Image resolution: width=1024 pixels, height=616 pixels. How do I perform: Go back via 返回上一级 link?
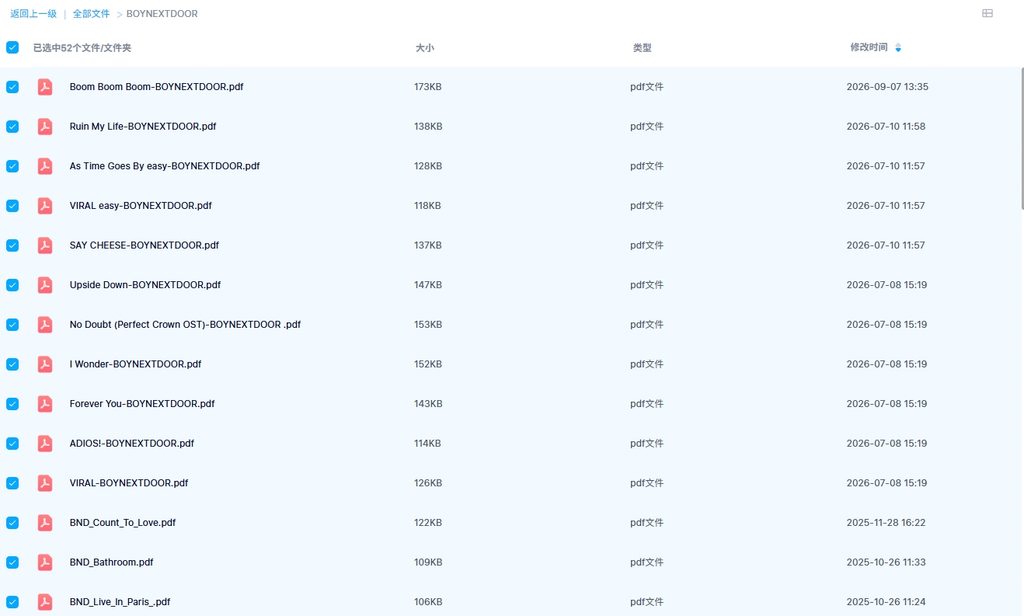pyautogui.click(x=33, y=14)
